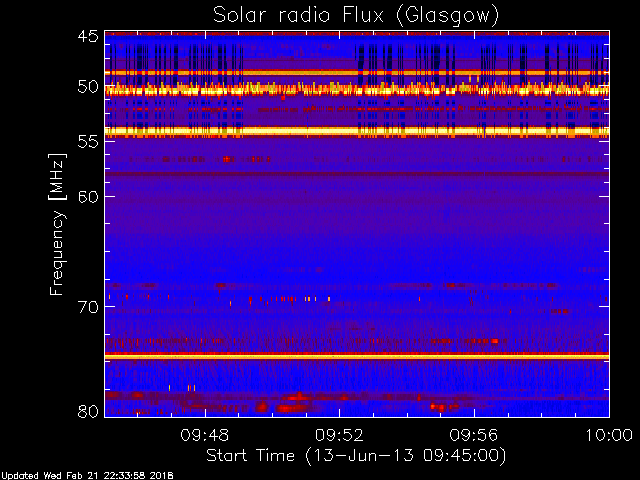640x480 pixels.
Task: Click the 'Start Time (13-Jun-13 09:45:00)' label
Action: click(356, 456)
